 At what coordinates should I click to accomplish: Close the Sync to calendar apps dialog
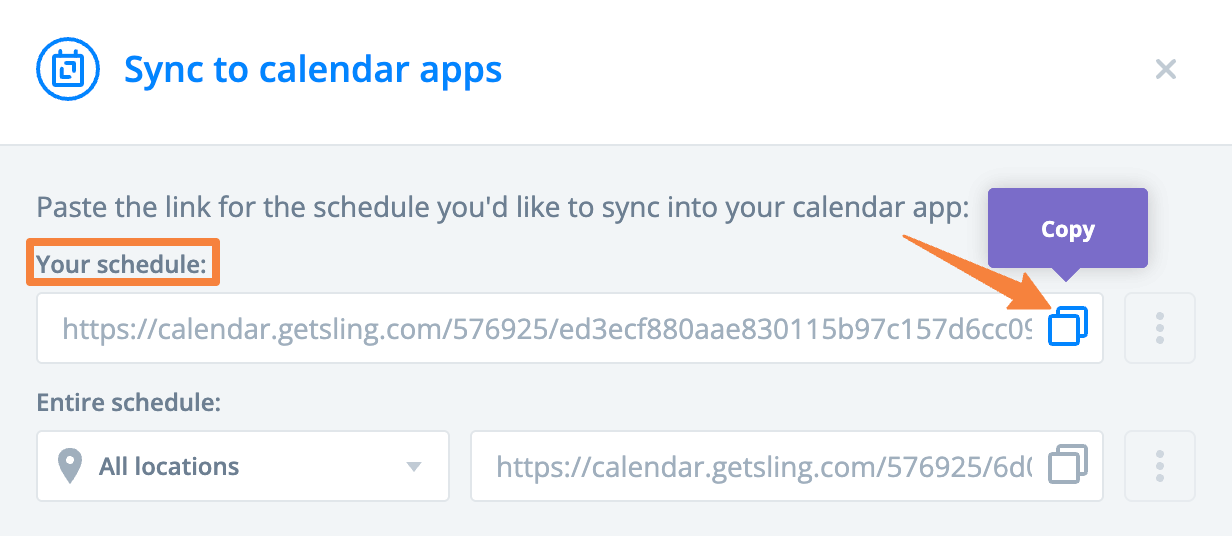1166,70
